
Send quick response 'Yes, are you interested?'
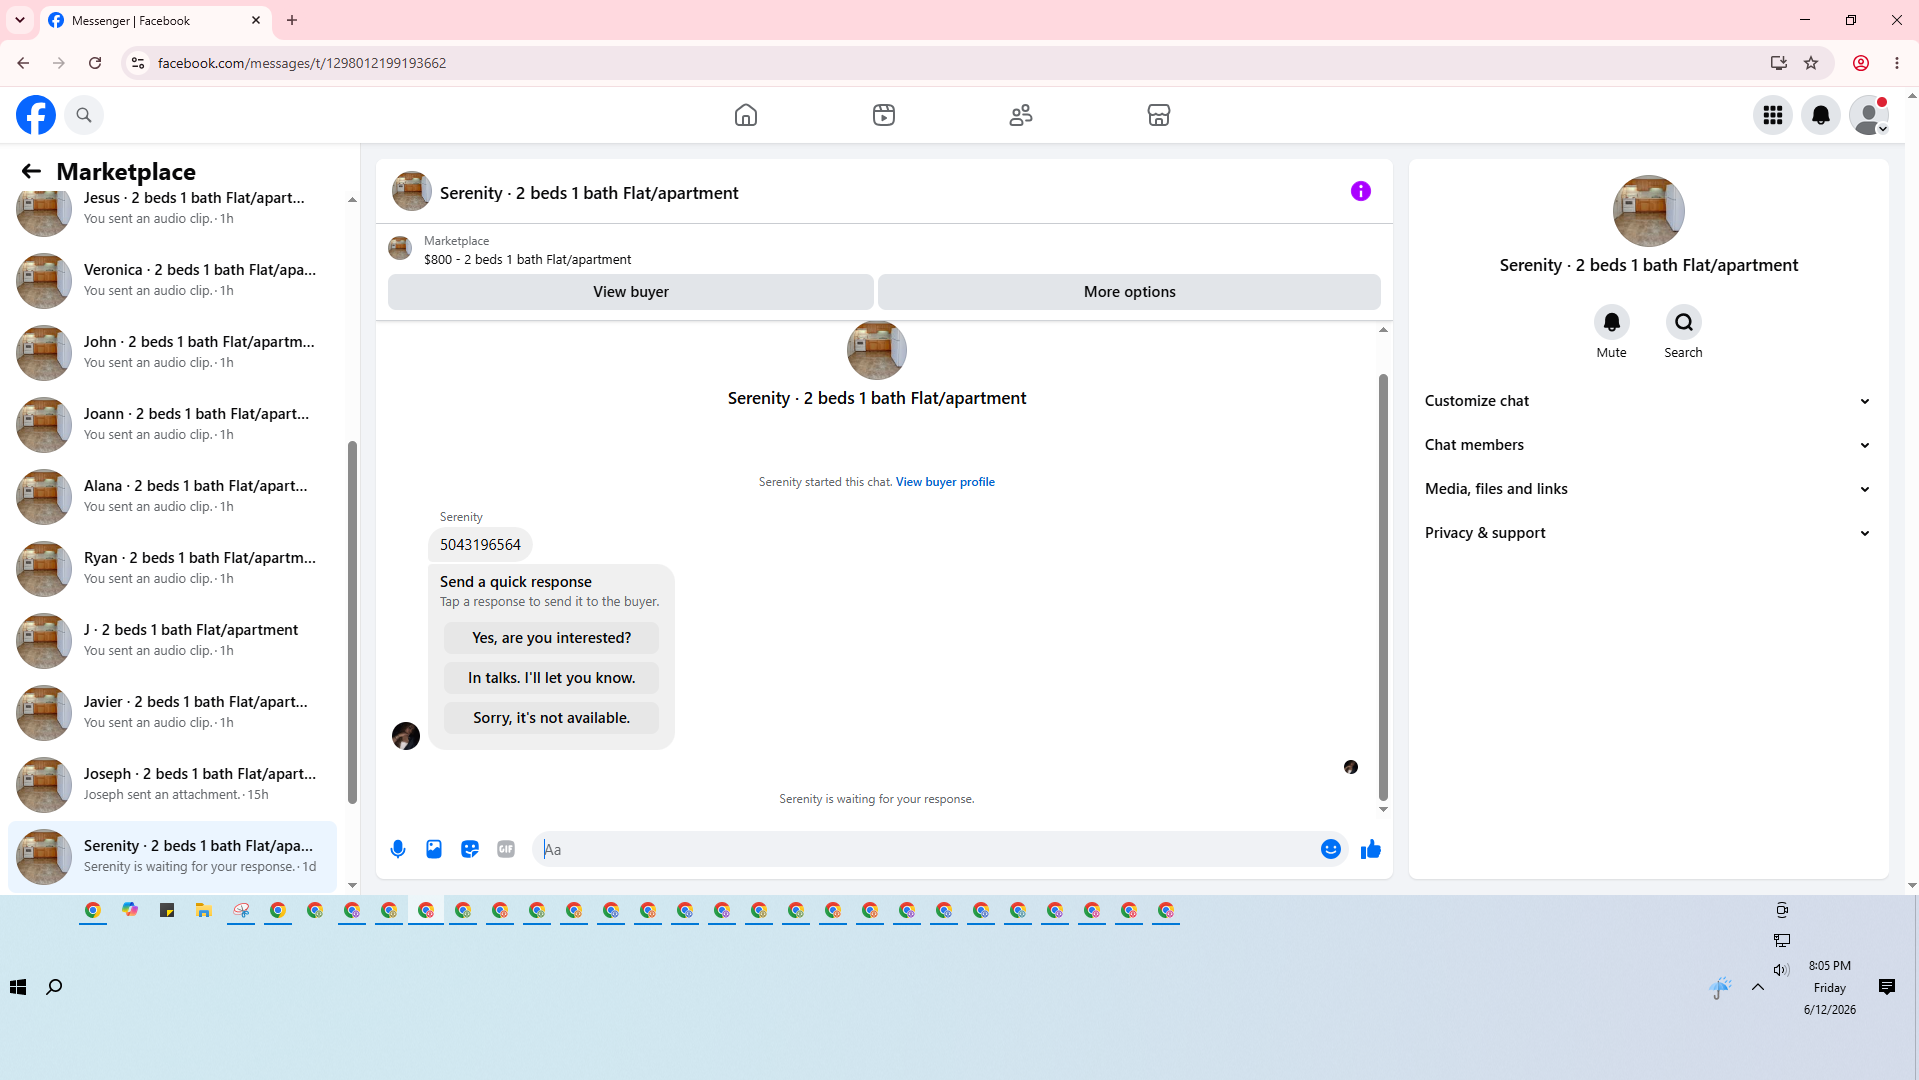click(552, 638)
